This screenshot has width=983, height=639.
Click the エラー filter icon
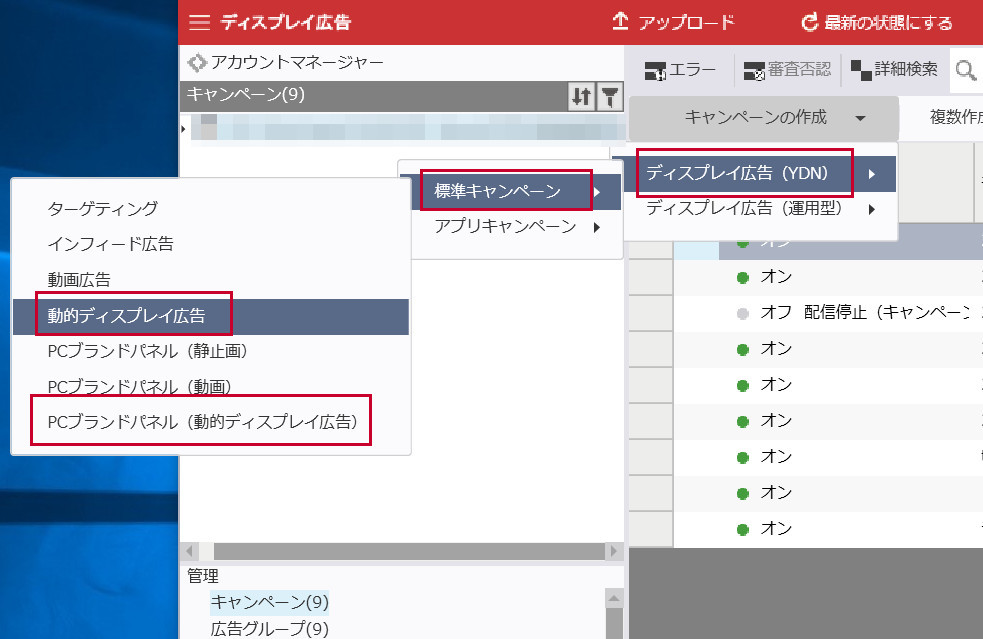coord(655,71)
